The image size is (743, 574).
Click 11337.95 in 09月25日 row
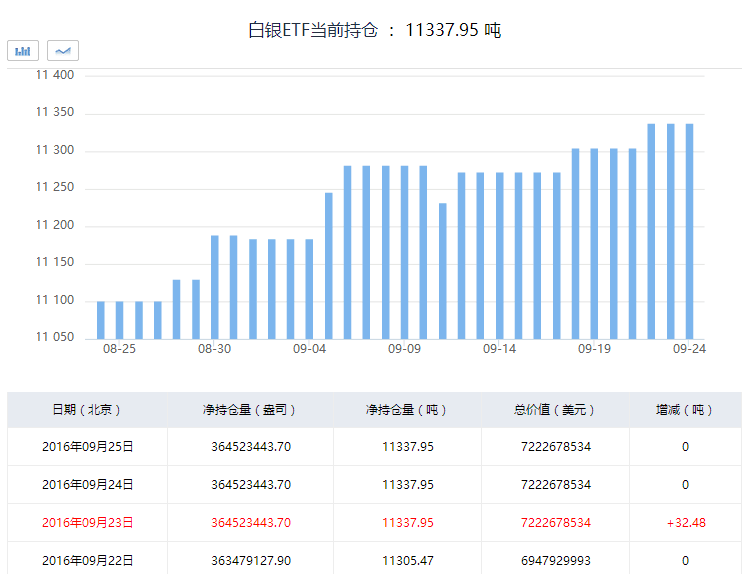point(408,446)
